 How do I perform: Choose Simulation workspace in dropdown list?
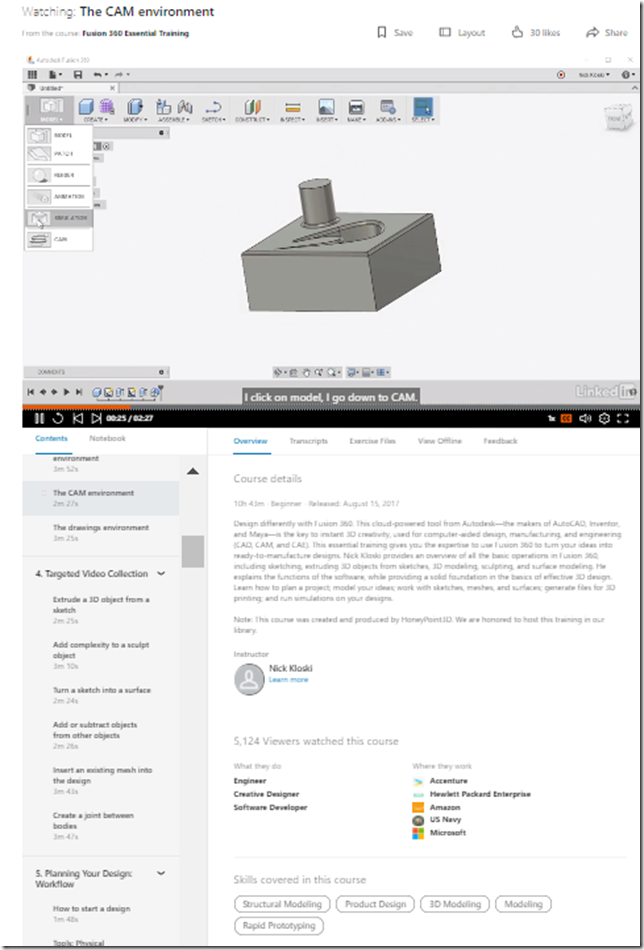(x=59, y=218)
